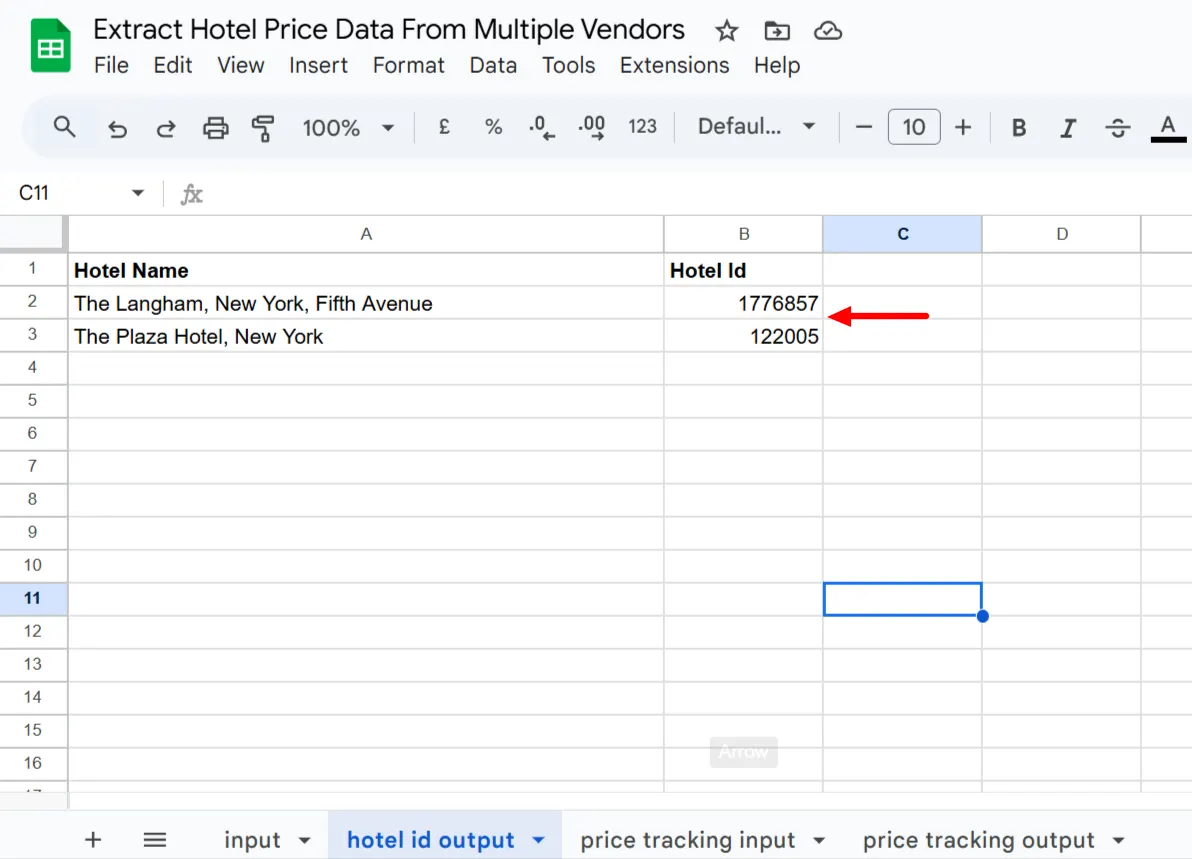Open price tracking output tab arrow
The height and width of the screenshot is (859, 1192).
(x=1118, y=841)
